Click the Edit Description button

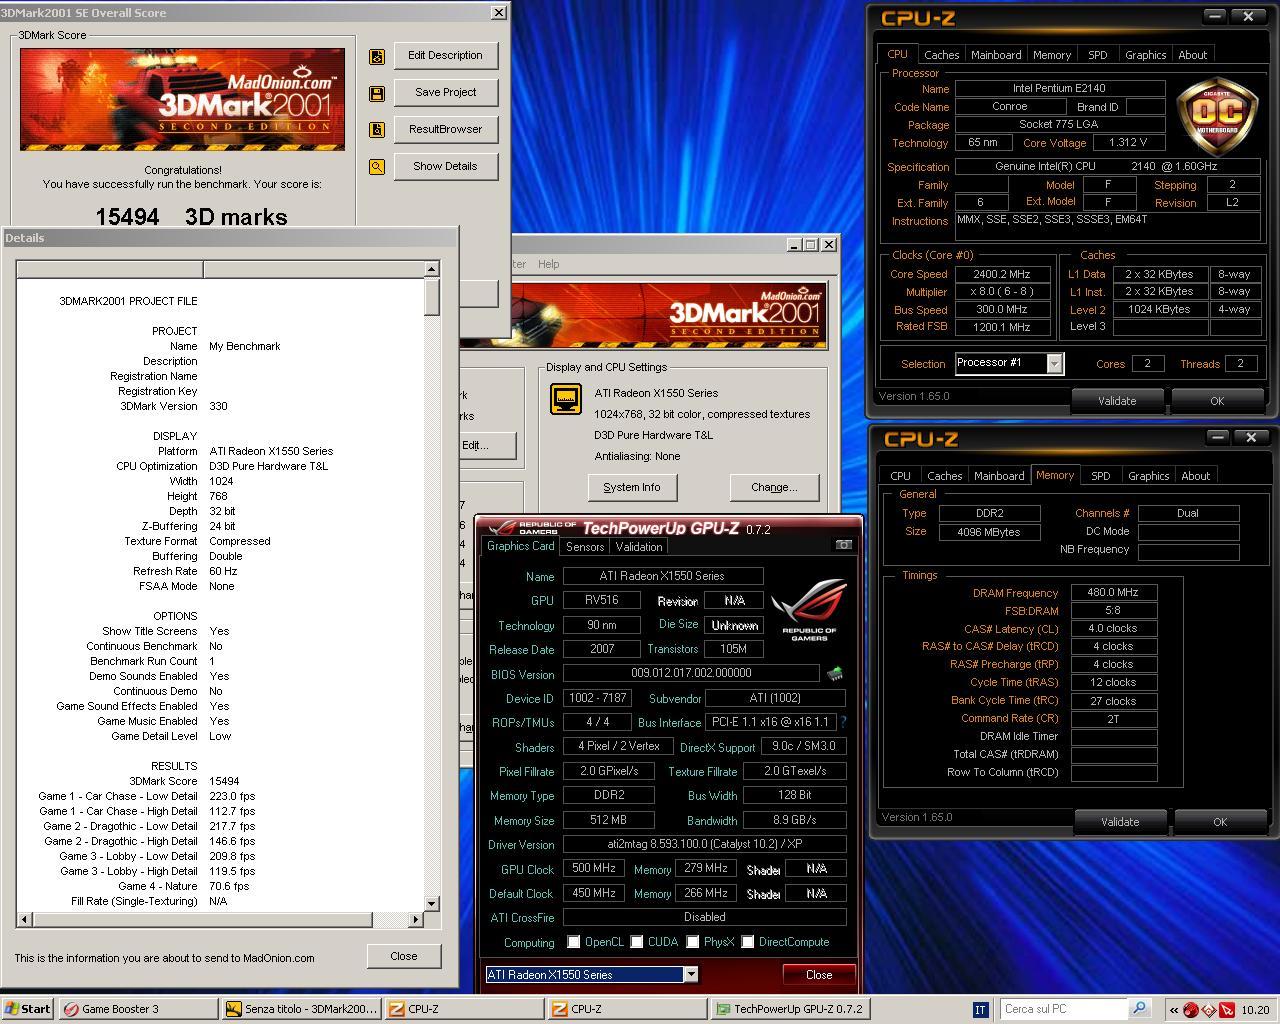(446, 56)
